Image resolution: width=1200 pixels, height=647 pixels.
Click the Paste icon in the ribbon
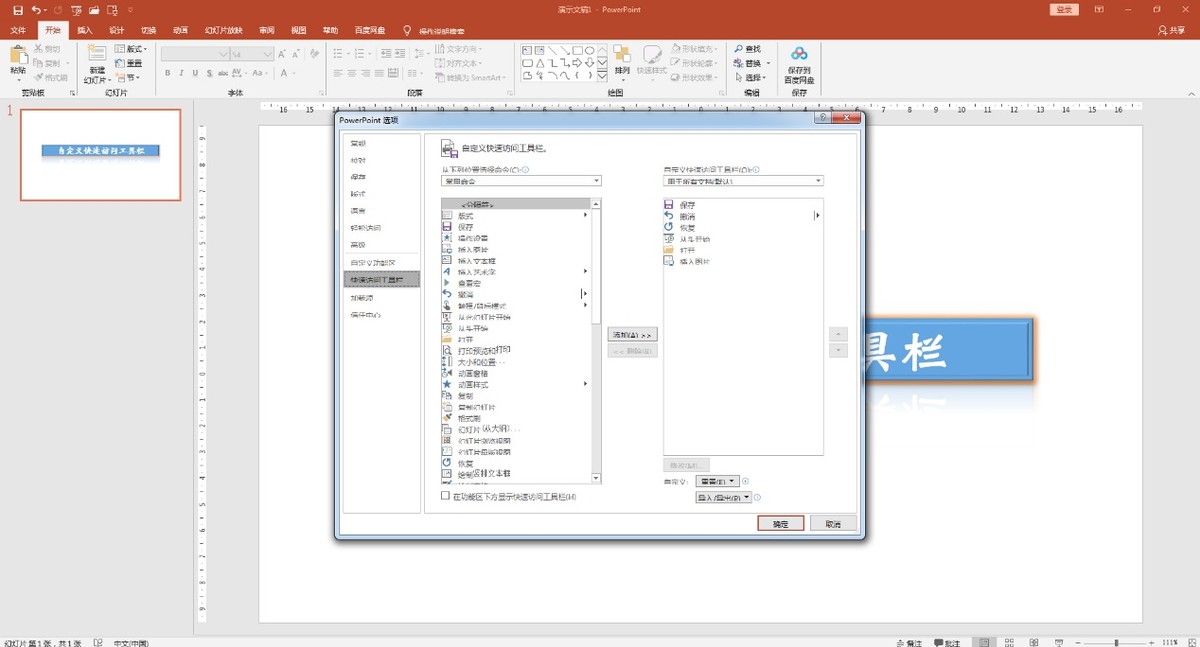coord(18,56)
